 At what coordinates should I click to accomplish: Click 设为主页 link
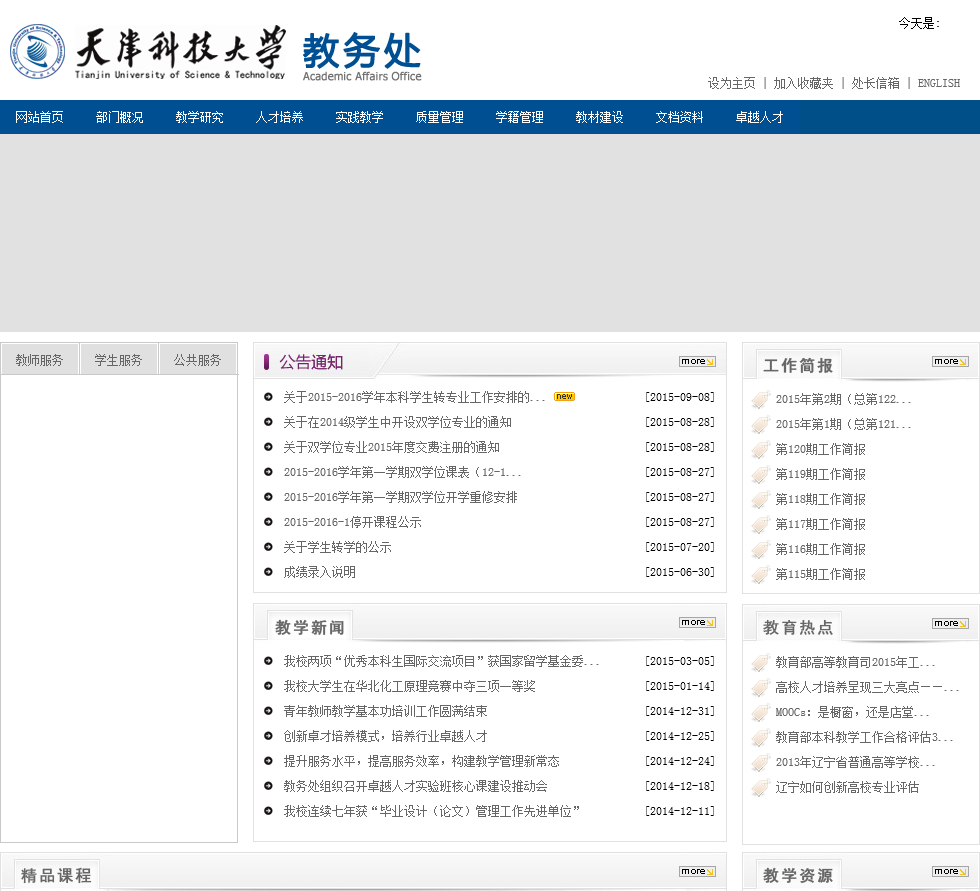[x=731, y=83]
